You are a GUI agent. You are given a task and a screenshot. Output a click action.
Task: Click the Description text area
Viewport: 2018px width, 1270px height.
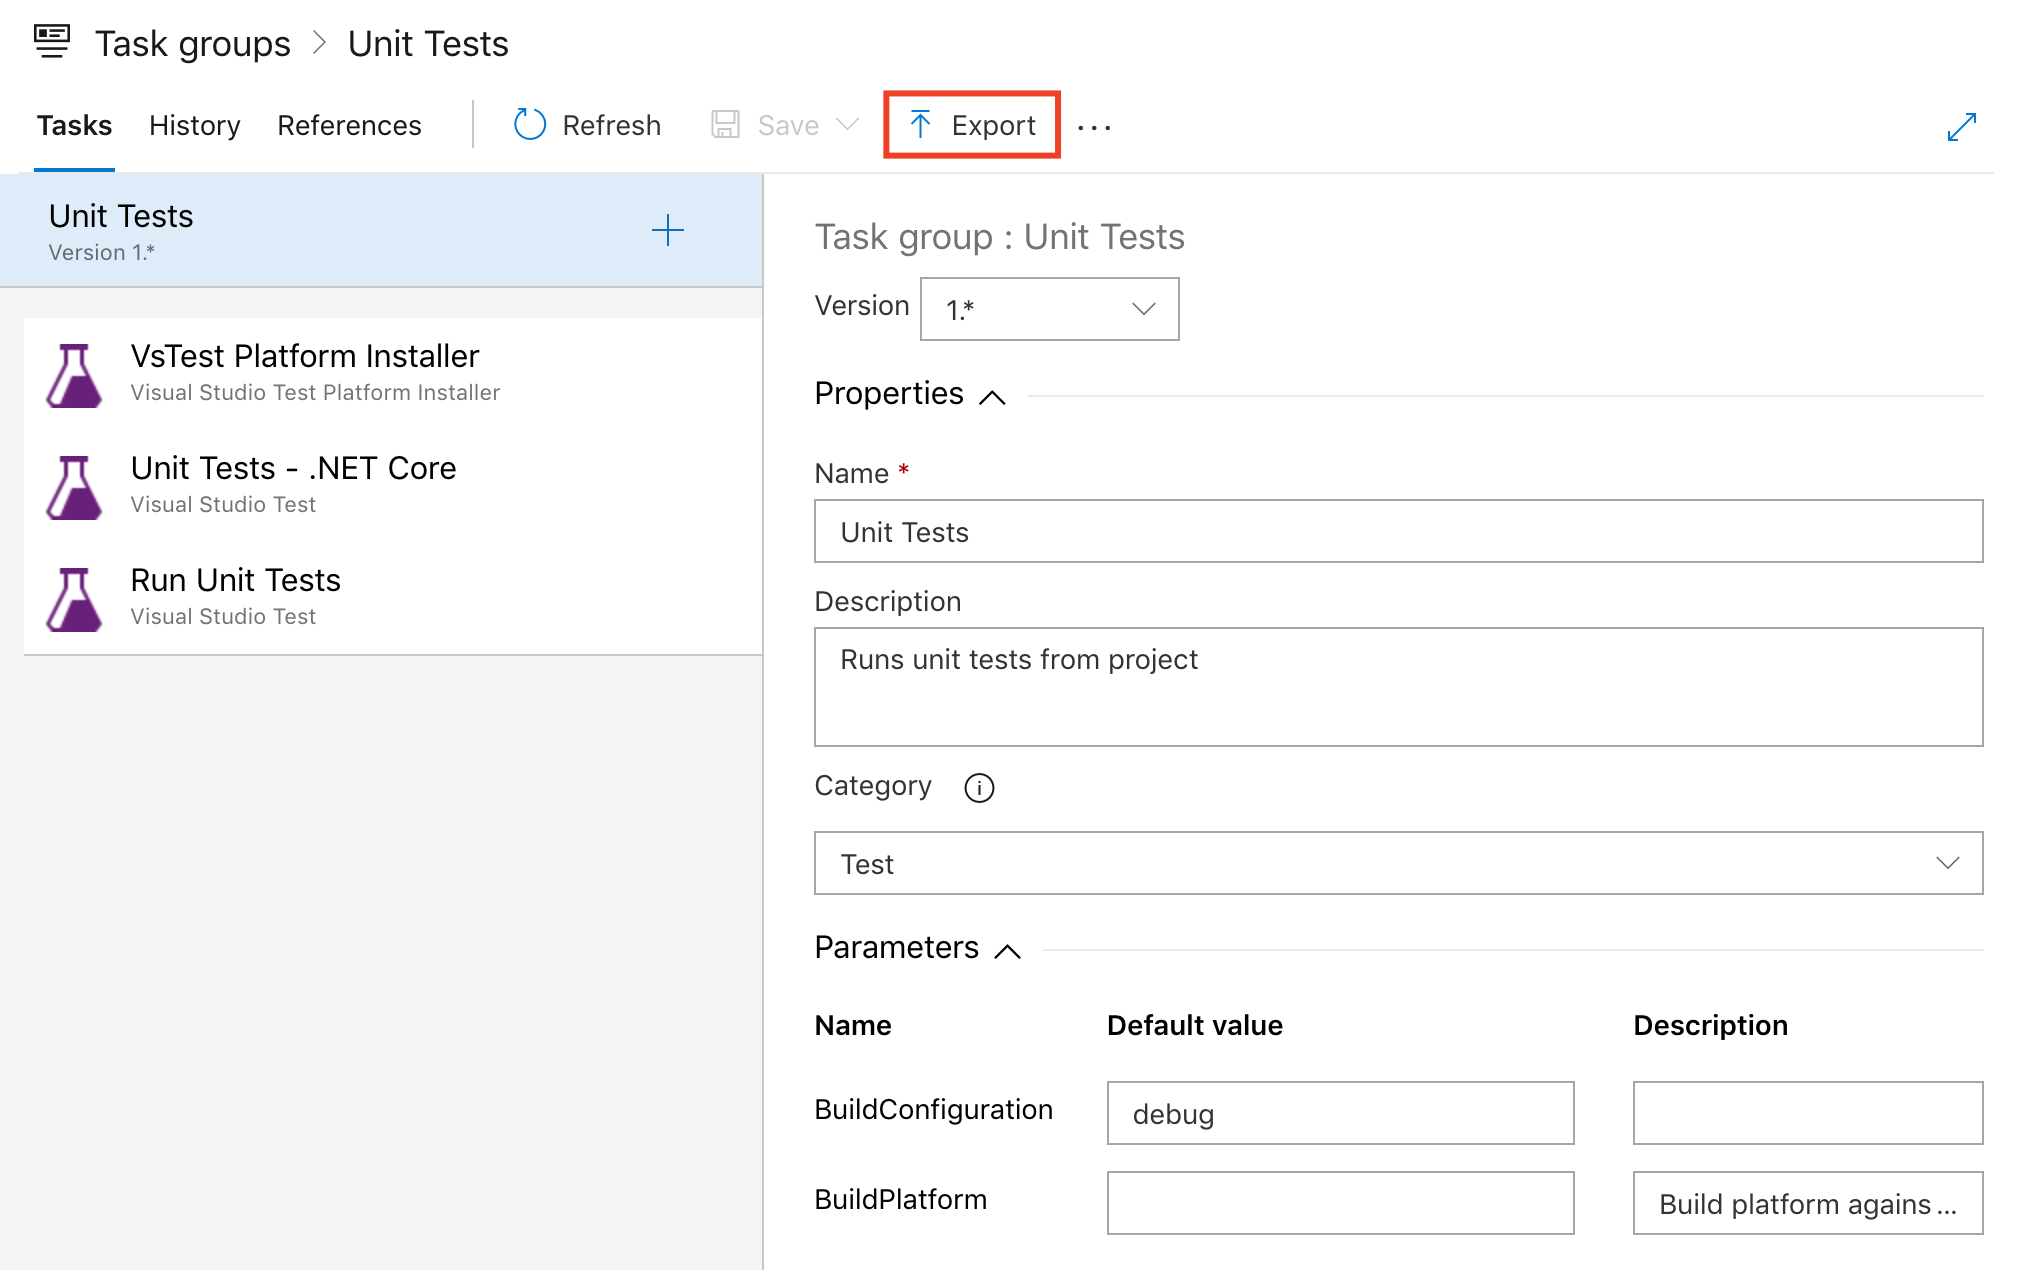[1398, 687]
